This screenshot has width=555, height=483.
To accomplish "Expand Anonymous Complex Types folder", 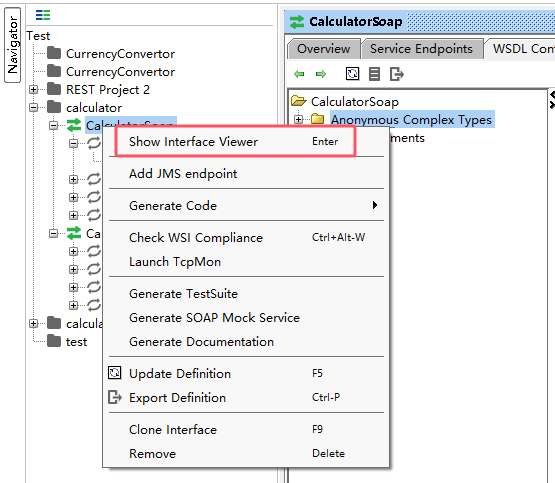I will pos(298,120).
